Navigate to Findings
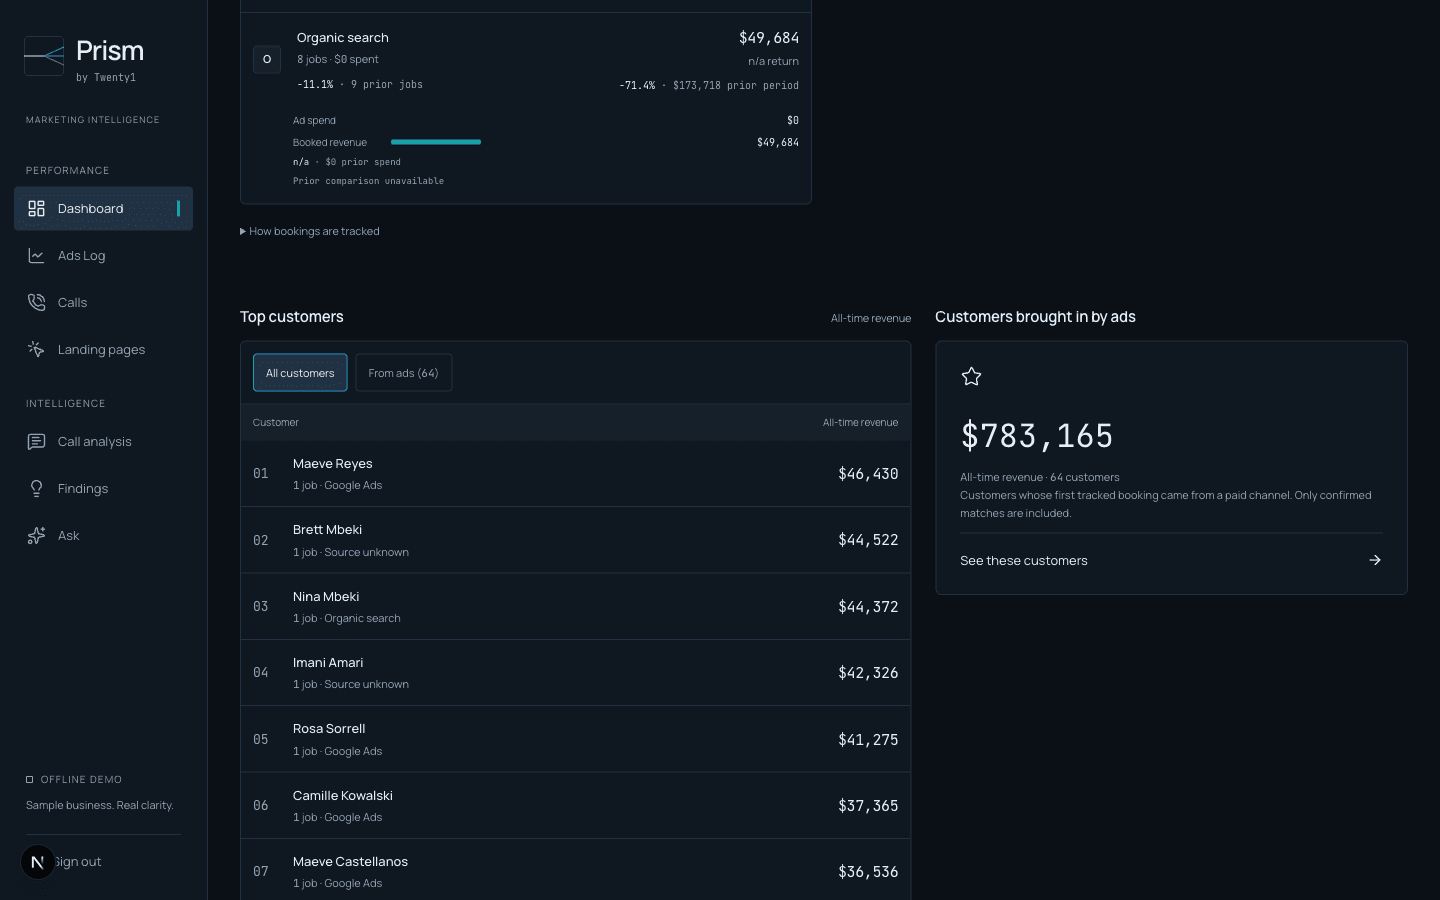The height and width of the screenshot is (900, 1440). (103, 488)
